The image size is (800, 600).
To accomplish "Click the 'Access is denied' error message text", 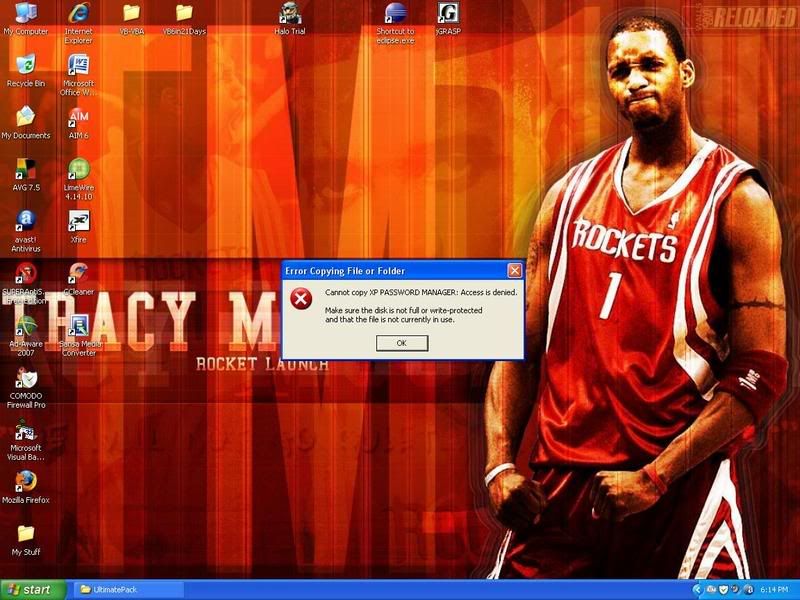I will (x=421, y=292).
